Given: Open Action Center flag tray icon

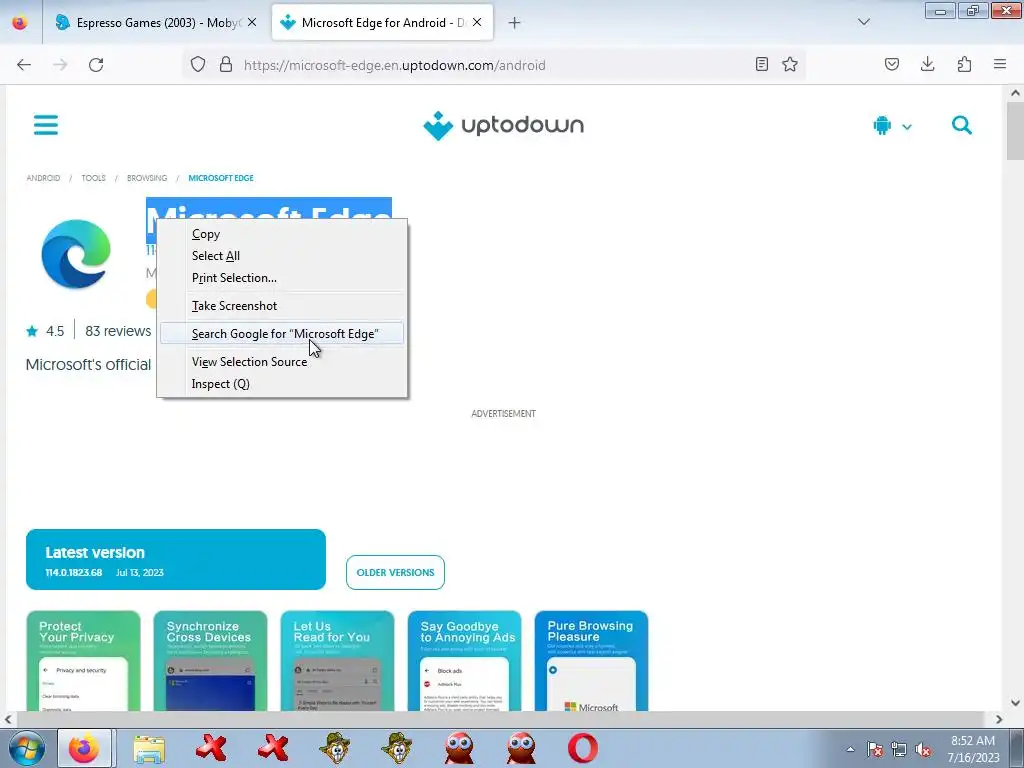Looking at the screenshot, I should [875, 749].
